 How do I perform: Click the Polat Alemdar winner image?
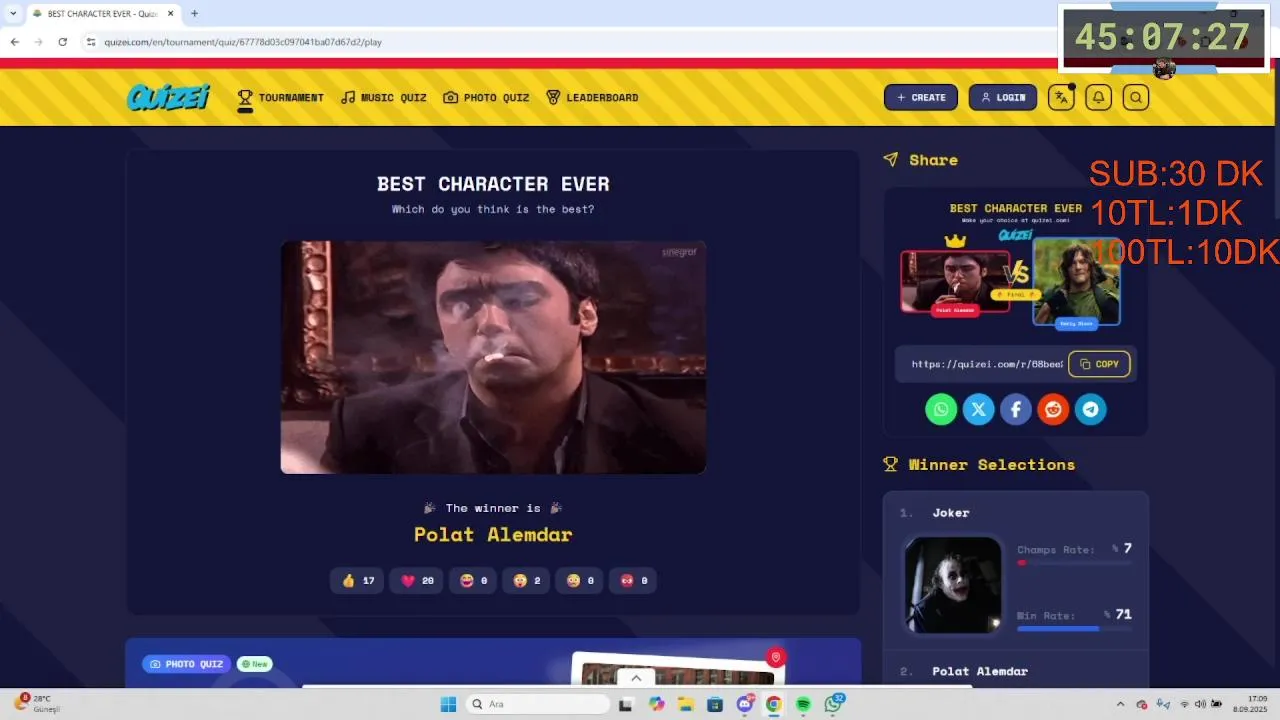click(493, 357)
